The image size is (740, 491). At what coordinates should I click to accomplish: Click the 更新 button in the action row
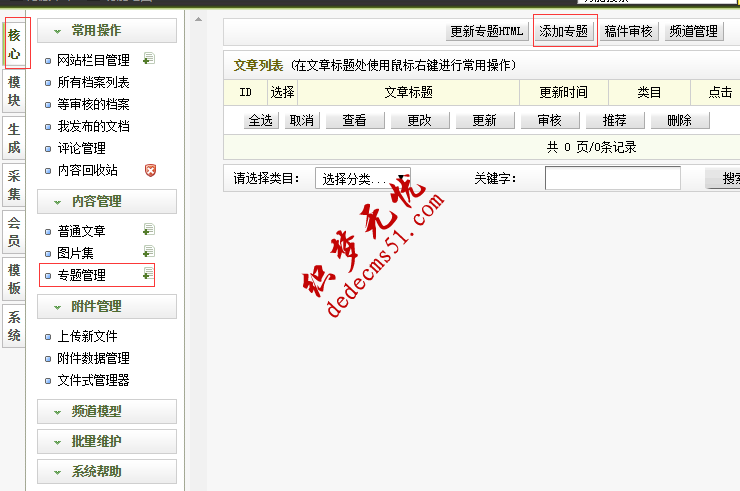coord(485,120)
